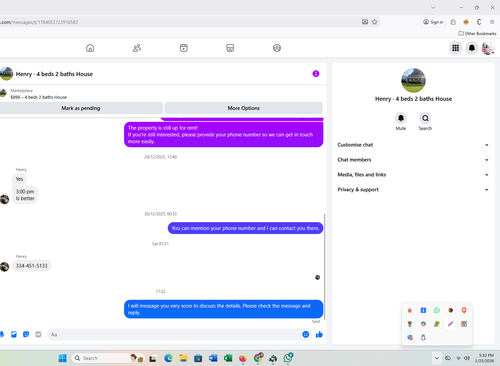Open Microsoft Store from taskbar
Viewport: 500px width, 366px height.
[x=198, y=358]
